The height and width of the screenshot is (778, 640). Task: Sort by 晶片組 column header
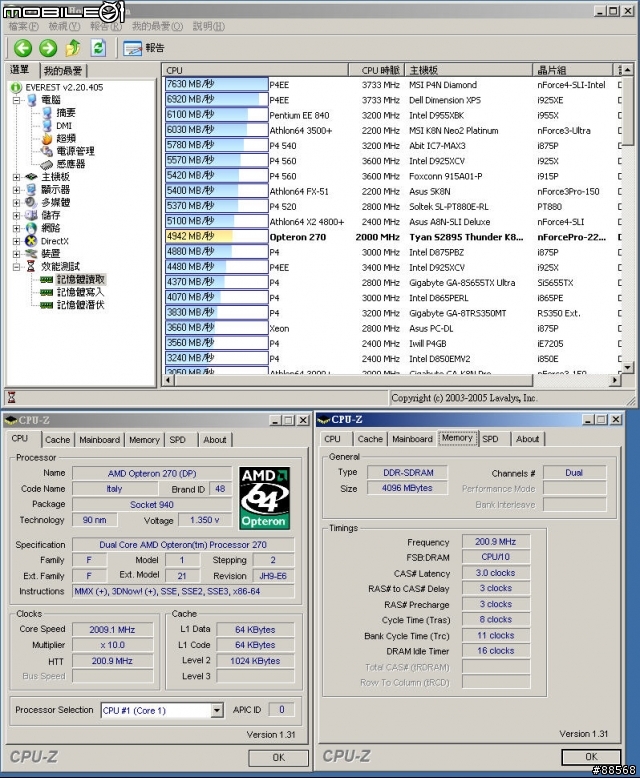(573, 70)
